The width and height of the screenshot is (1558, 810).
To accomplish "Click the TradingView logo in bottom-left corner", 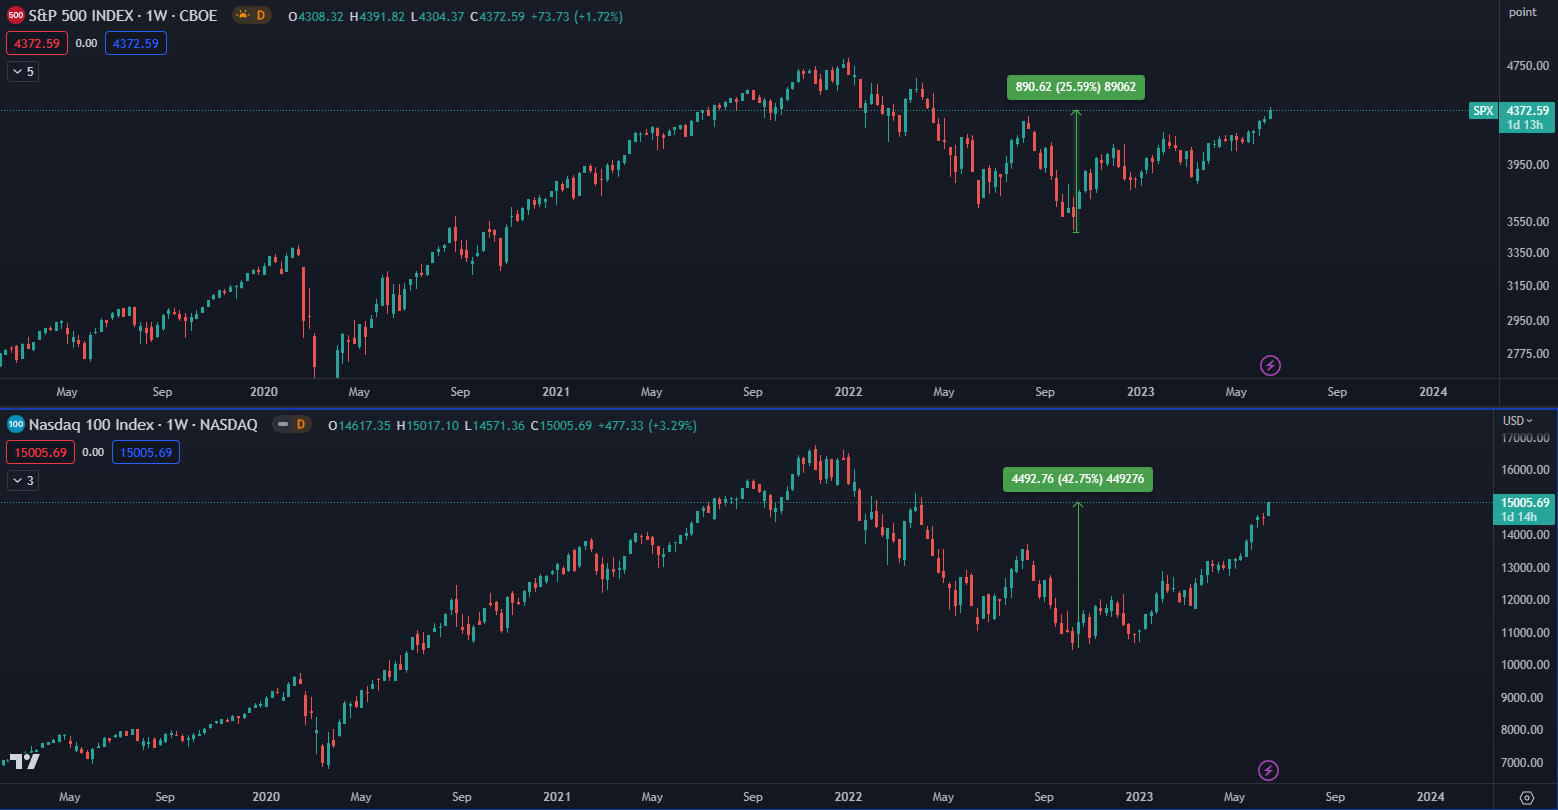I will tap(25, 761).
